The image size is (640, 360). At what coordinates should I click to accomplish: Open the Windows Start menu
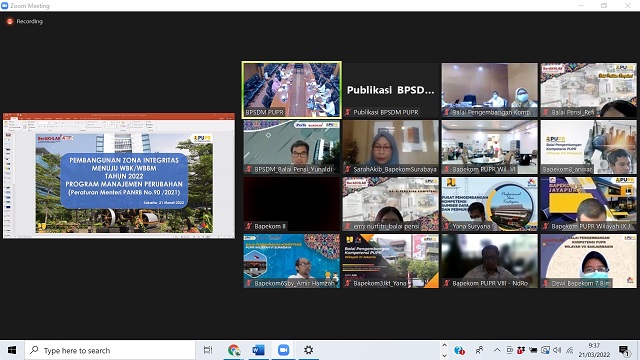pos(12,350)
